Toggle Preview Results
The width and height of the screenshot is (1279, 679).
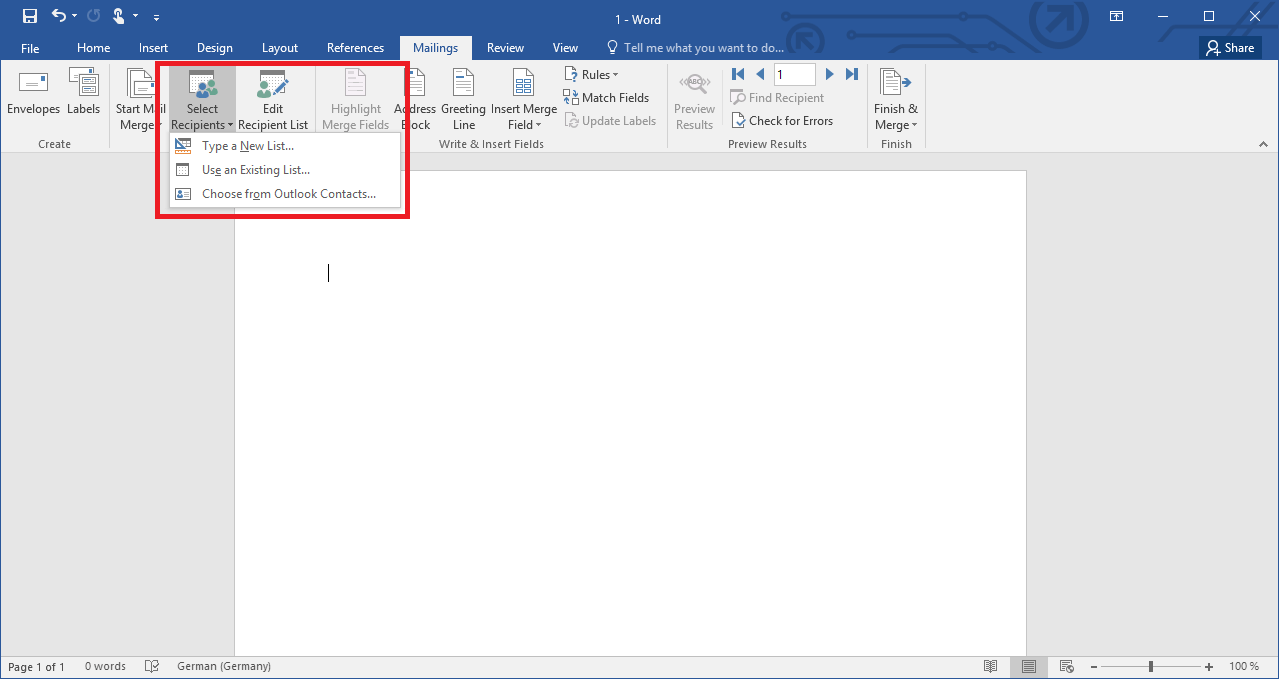tap(694, 95)
